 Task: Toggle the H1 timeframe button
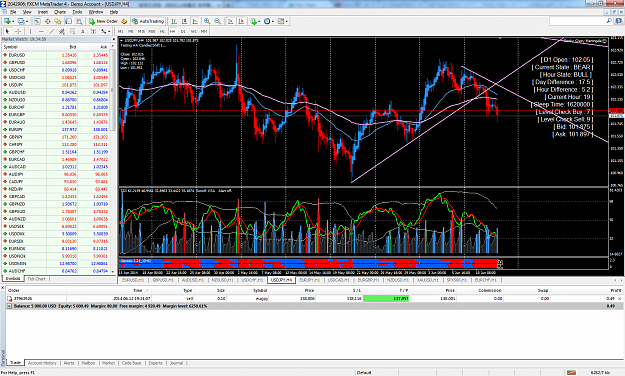click(x=162, y=31)
